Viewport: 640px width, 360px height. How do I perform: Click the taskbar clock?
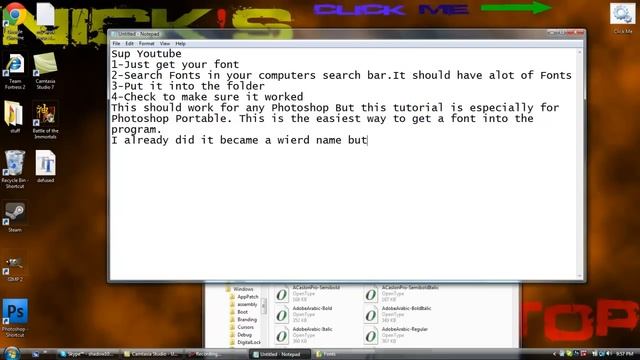click(x=624, y=354)
